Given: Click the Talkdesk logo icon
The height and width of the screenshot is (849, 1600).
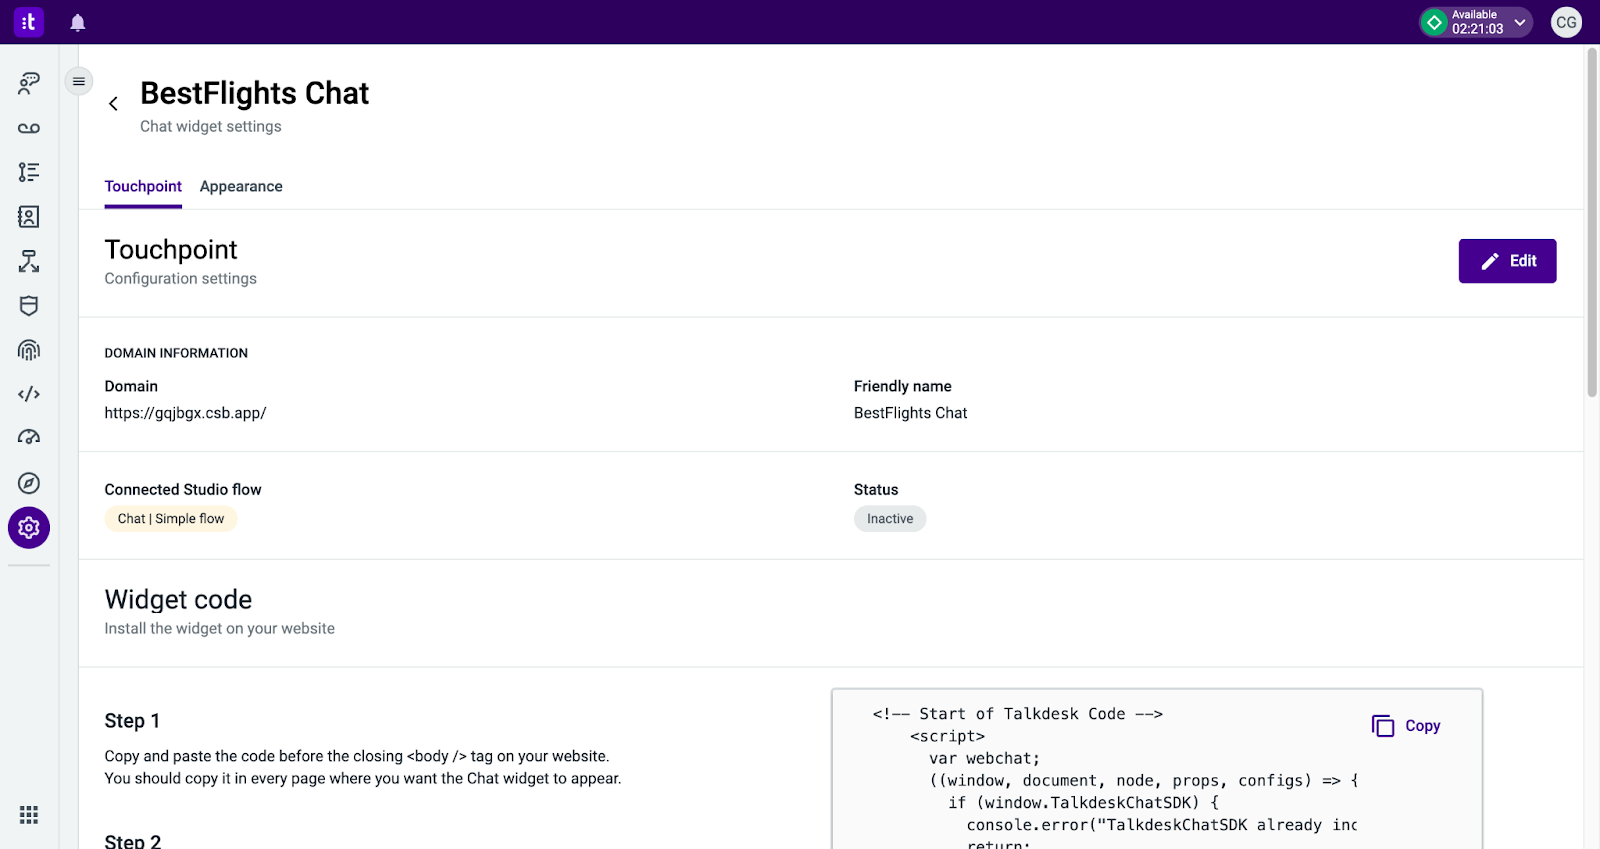Looking at the screenshot, I should (x=28, y=21).
